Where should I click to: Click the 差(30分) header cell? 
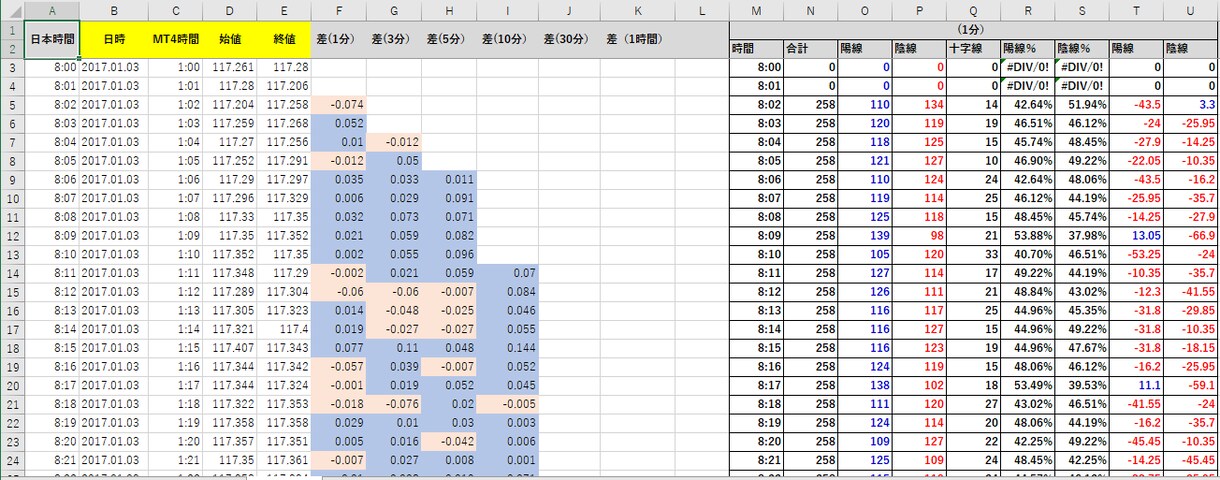(x=570, y=39)
